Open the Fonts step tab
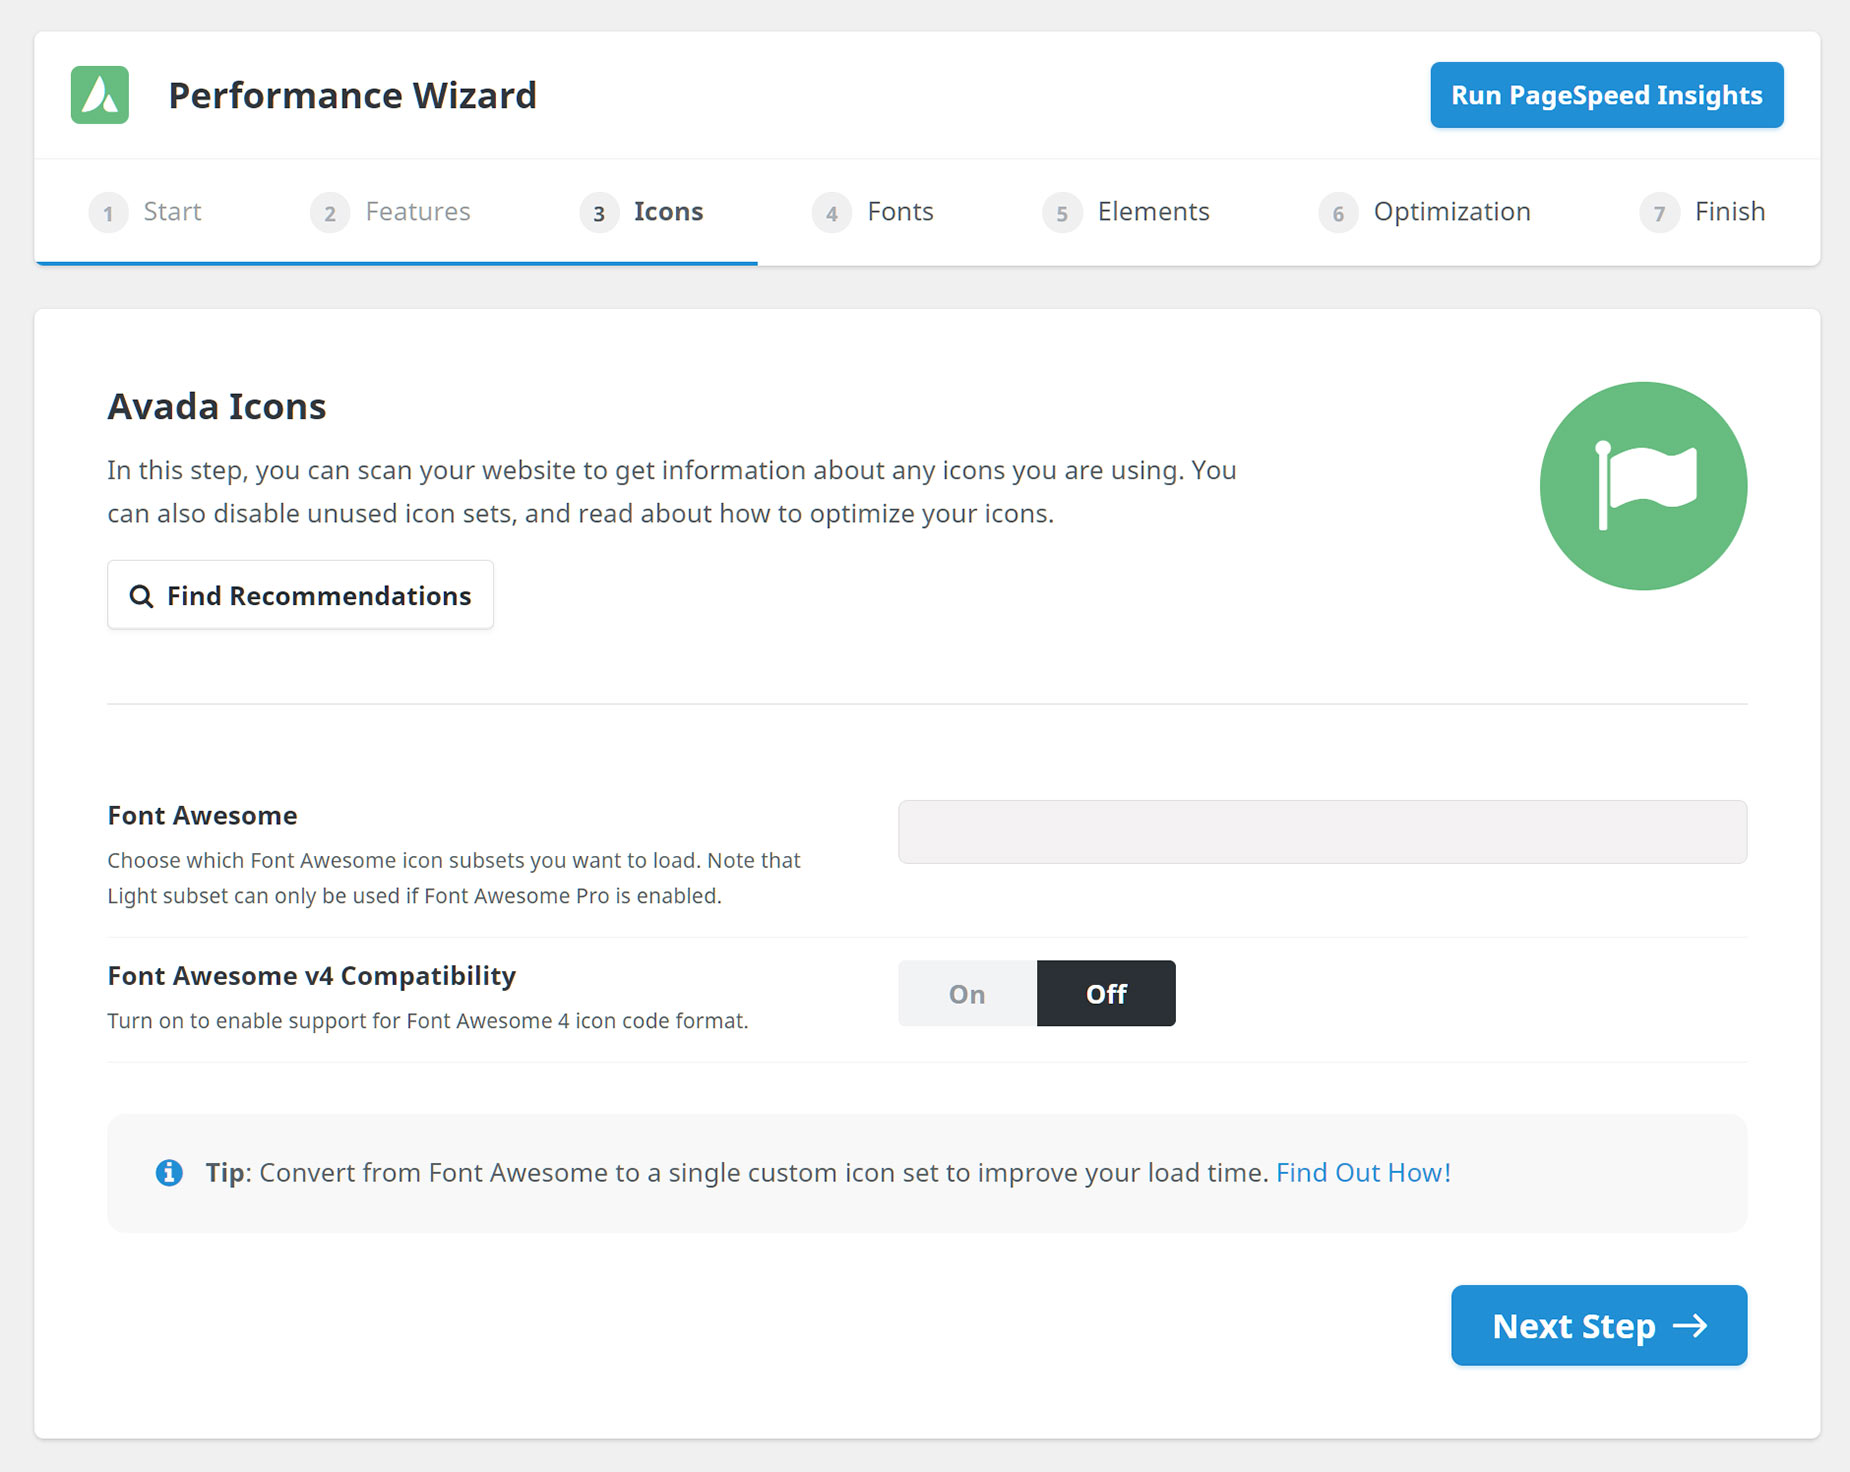1850x1472 pixels. pos(873,212)
